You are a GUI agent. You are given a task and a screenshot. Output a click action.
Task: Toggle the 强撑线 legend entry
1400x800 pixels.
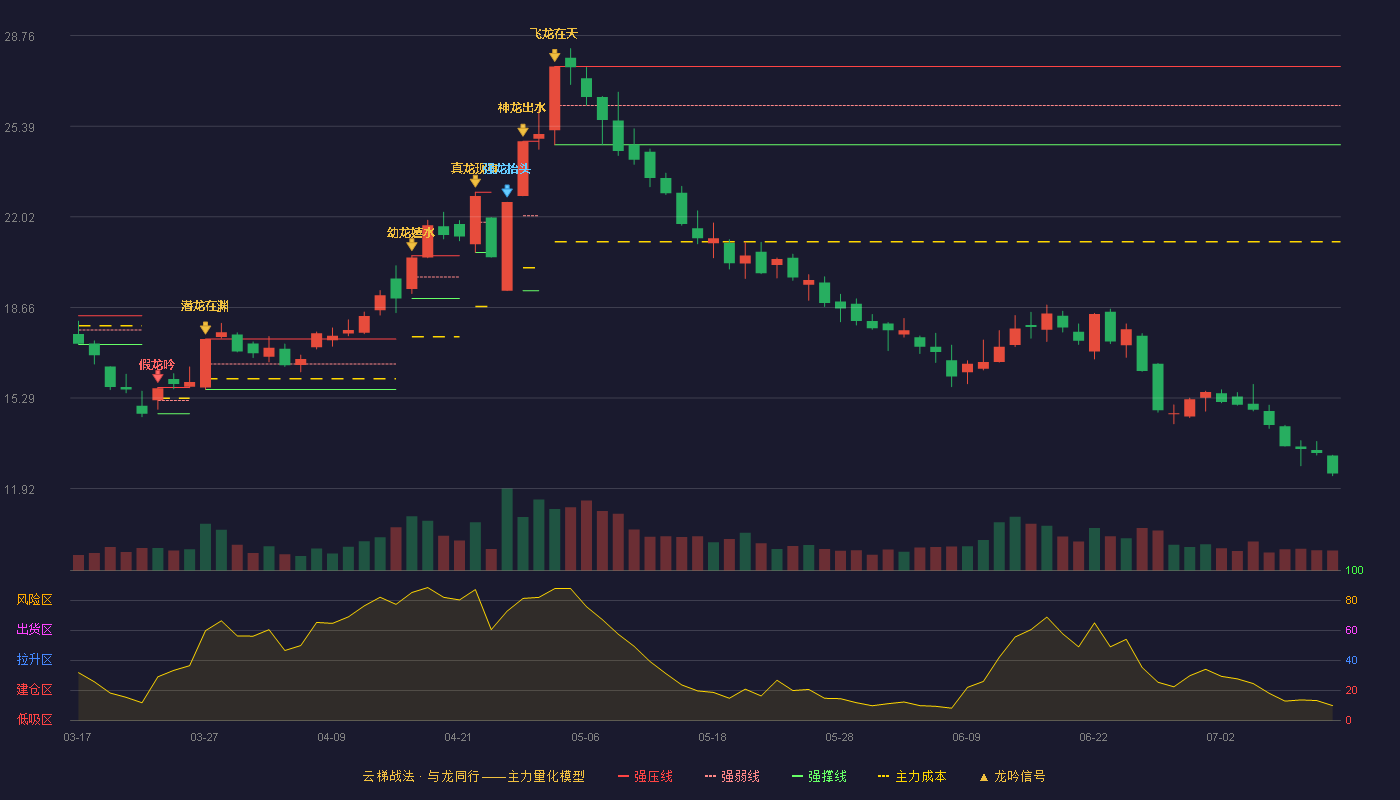(x=819, y=776)
